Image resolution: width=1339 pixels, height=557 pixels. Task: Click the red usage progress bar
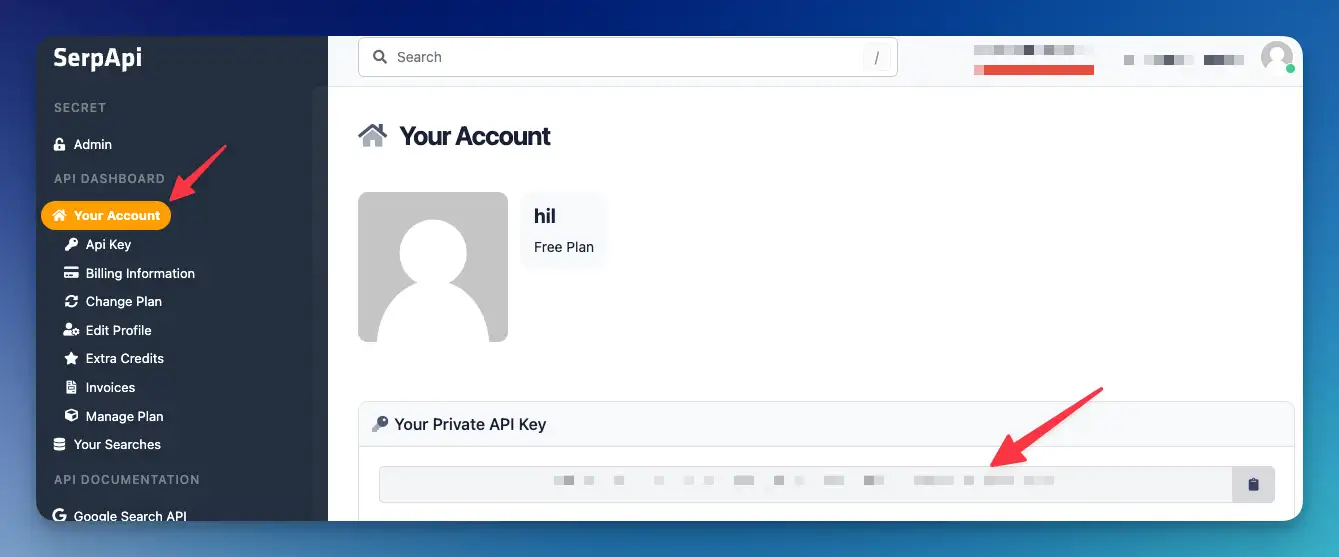[1034, 70]
